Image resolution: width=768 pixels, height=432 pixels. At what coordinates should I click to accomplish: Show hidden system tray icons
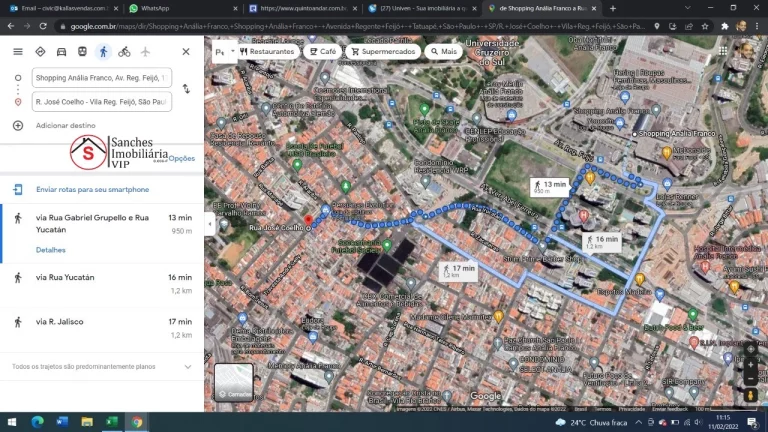639,422
